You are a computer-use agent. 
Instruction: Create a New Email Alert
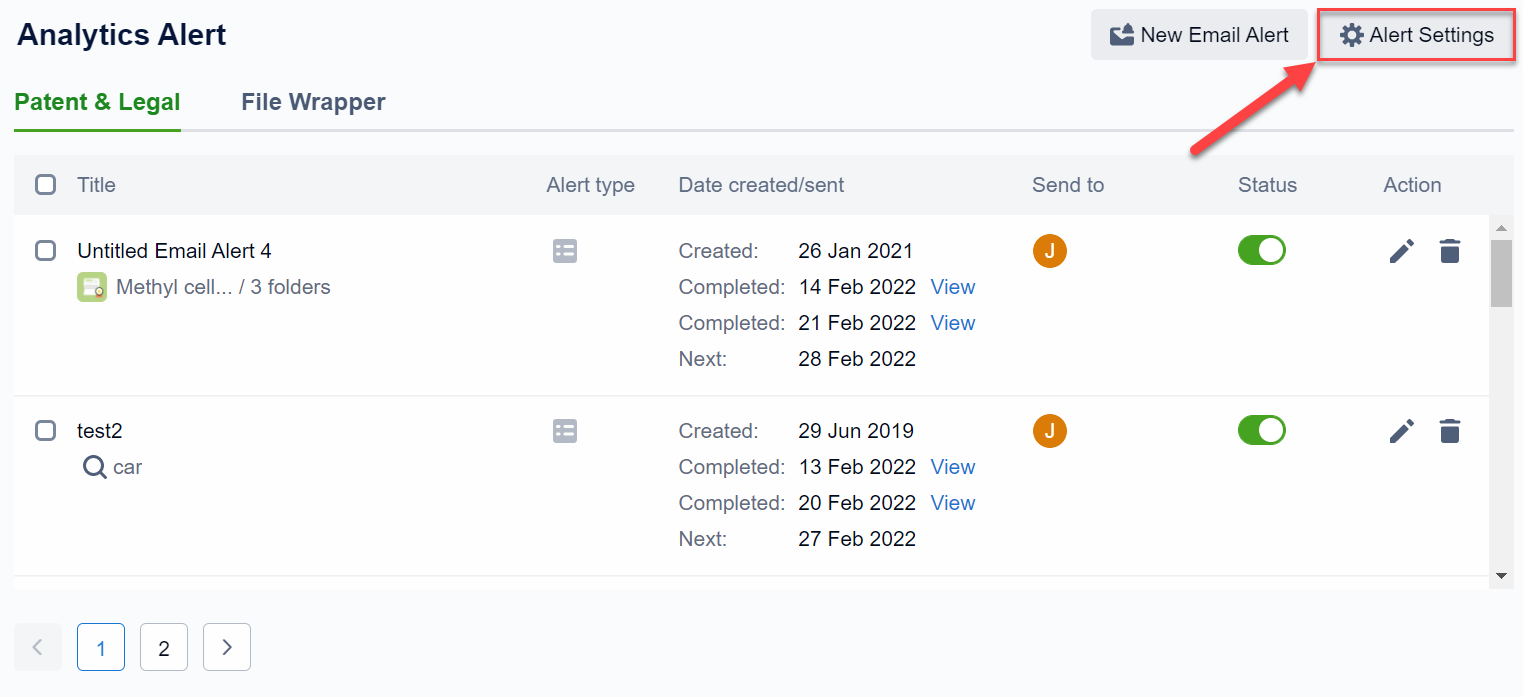(1198, 35)
